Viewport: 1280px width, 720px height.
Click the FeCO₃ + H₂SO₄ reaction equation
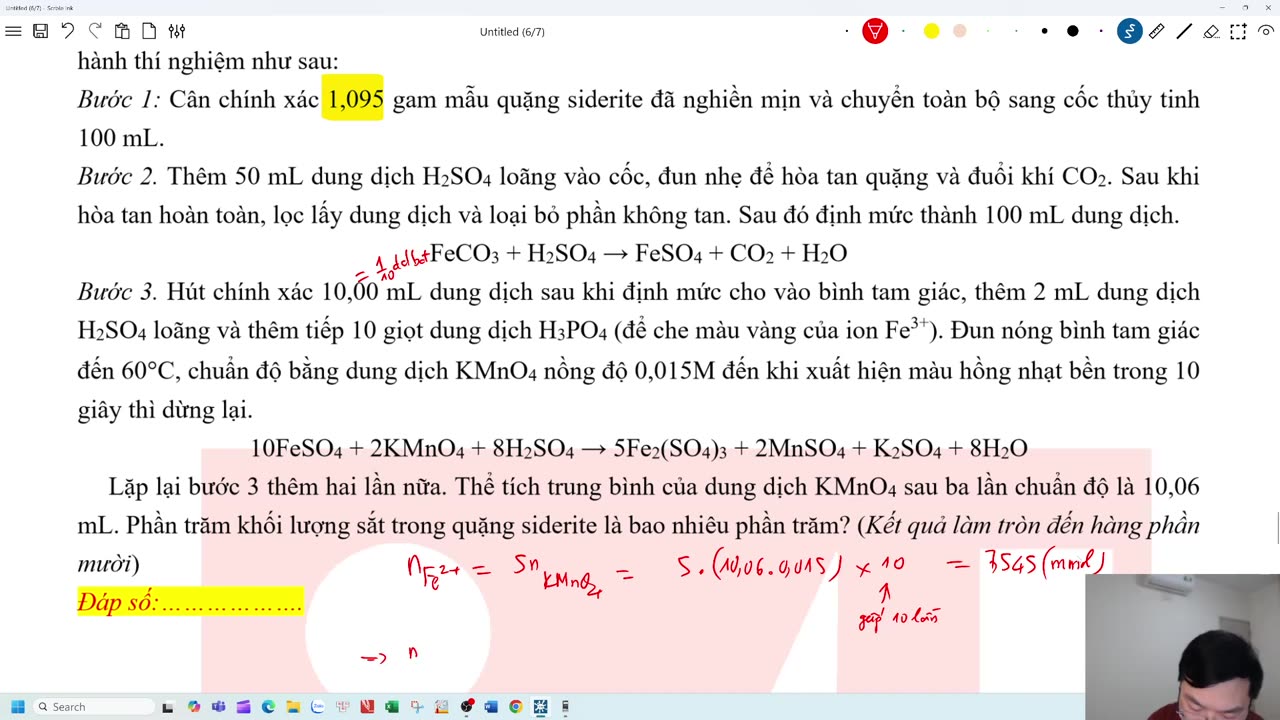(638, 254)
